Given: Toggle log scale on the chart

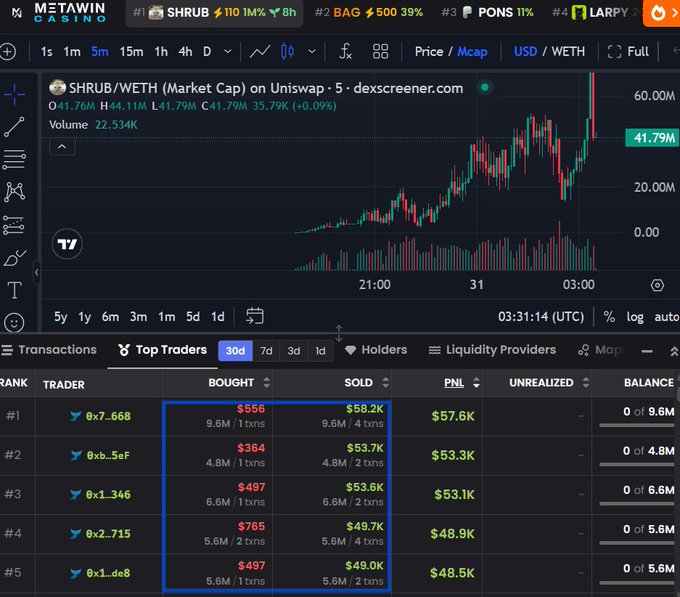Looking at the screenshot, I should [x=634, y=317].
